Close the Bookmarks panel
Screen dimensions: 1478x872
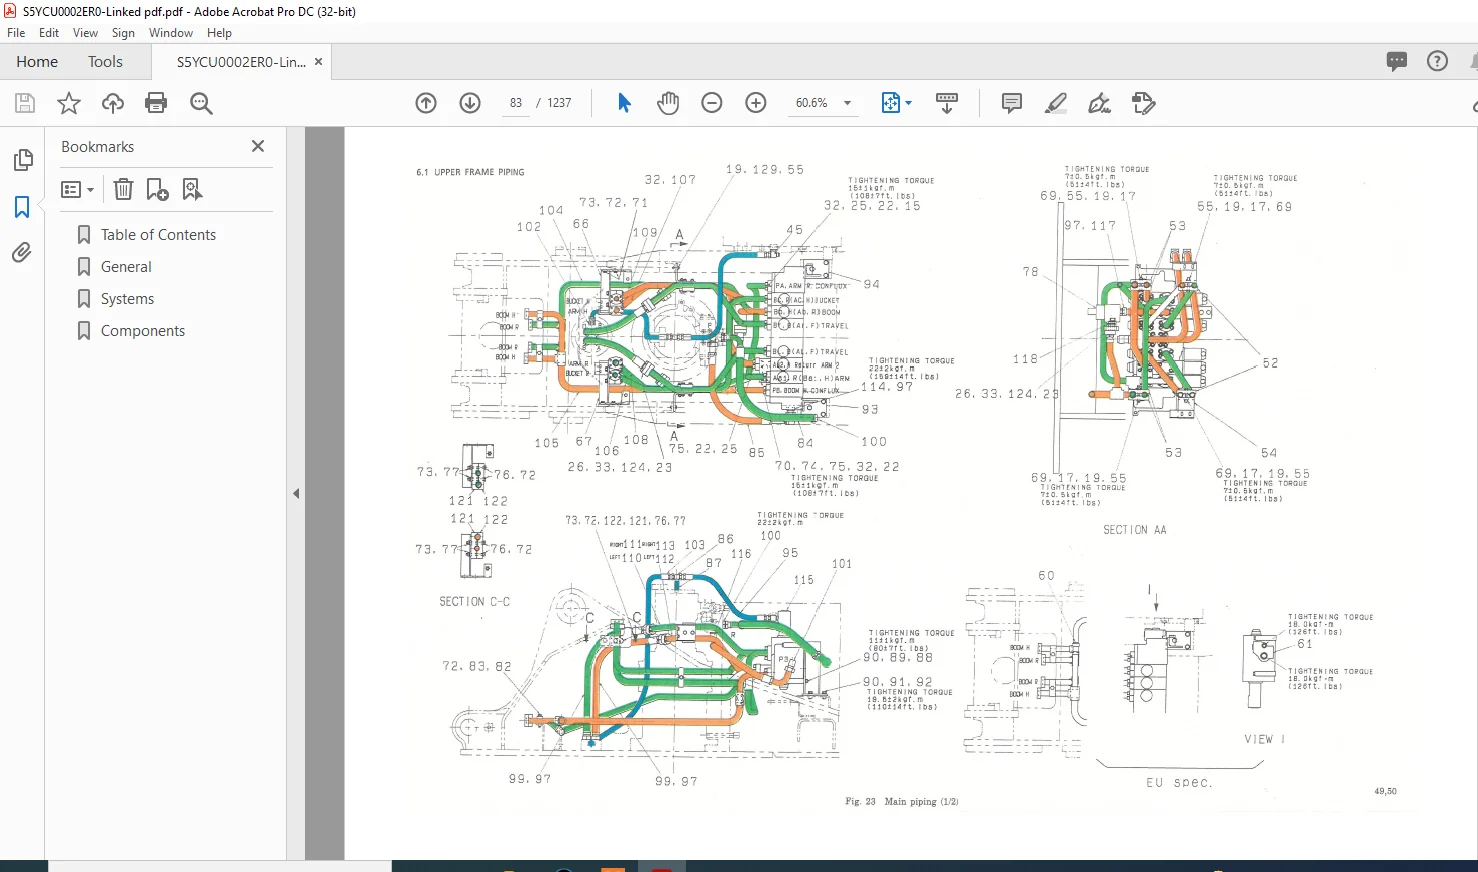[258, 146]
